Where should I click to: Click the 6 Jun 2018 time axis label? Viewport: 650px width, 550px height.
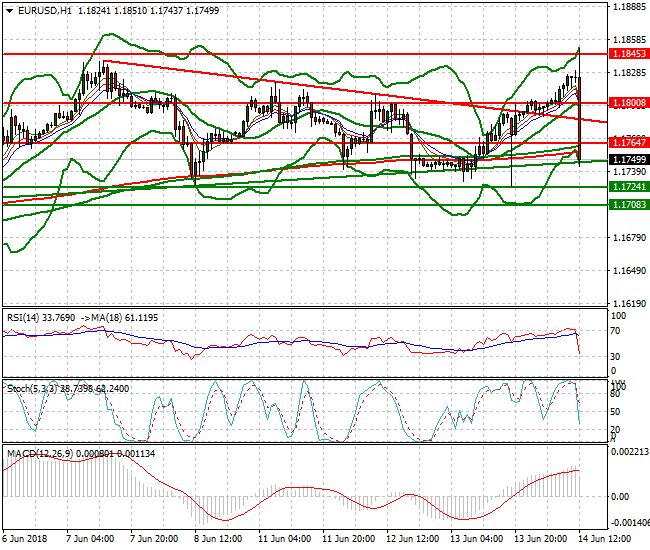pos(24,539)
